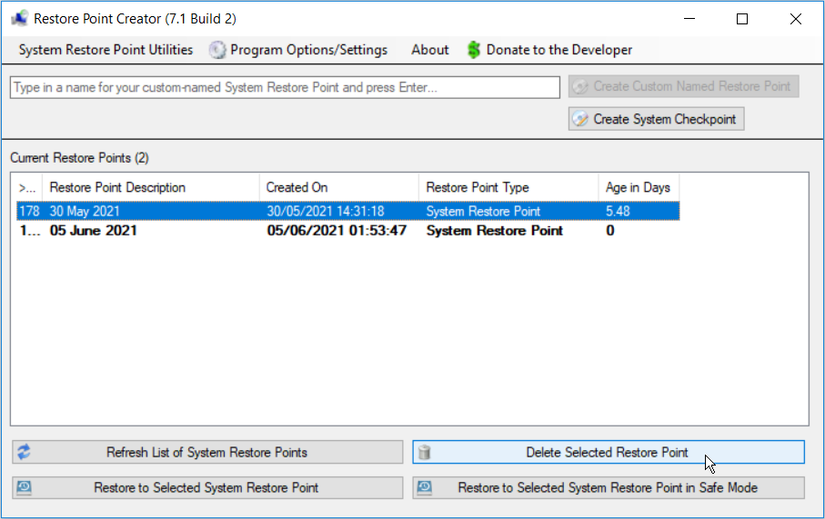Screen dimensions: 825x519
Task: Click the '30/05/2021 14:31:18' created date cell
Action: point(325,211)
